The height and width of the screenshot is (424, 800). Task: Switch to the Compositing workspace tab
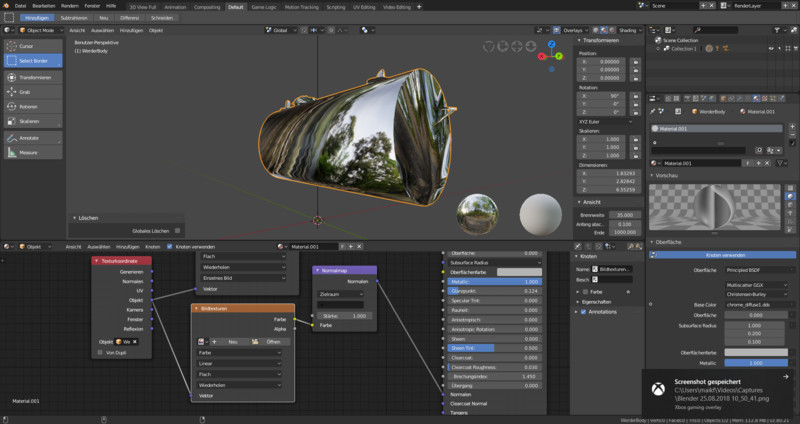pyautogui.click(x=206, y=6)
